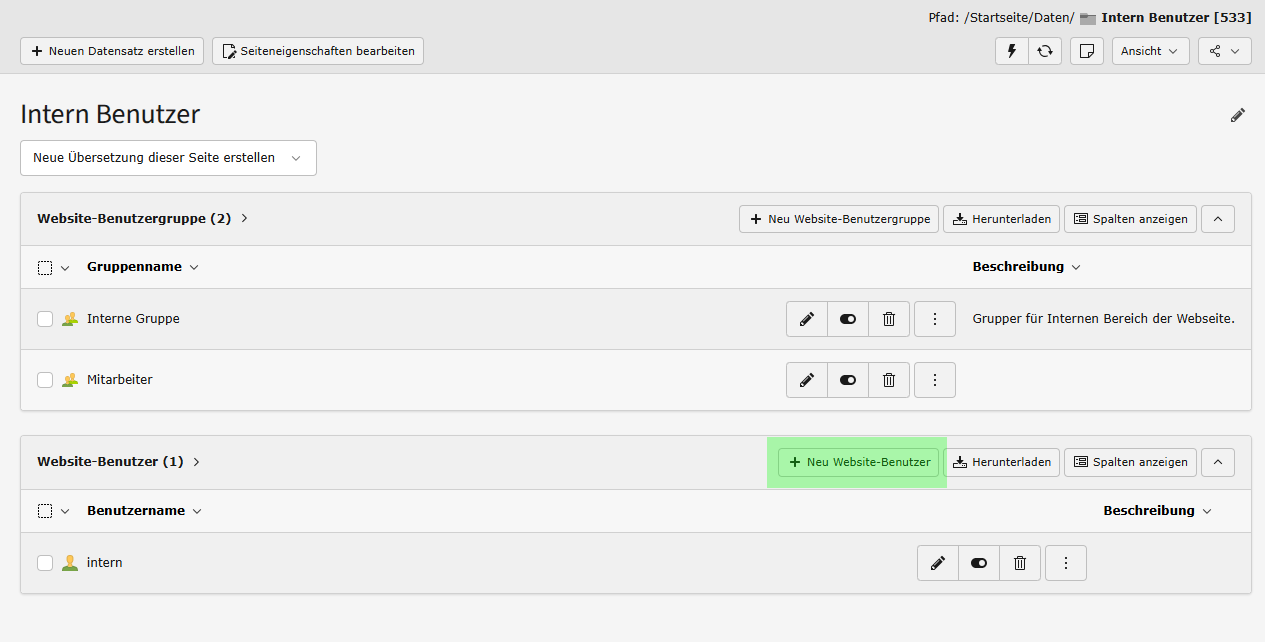Click Neu Website-Benutzer button
Image resolution: width=1266 pixels, height=642 pixels.
coord(859,462)
